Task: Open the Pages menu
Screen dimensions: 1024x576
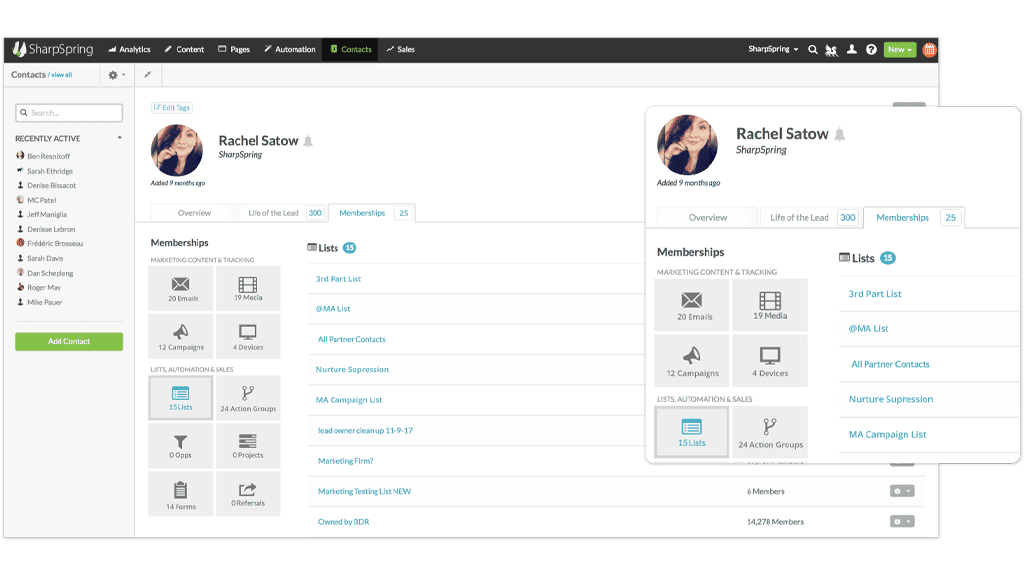Action: click(x=234, y=49)
